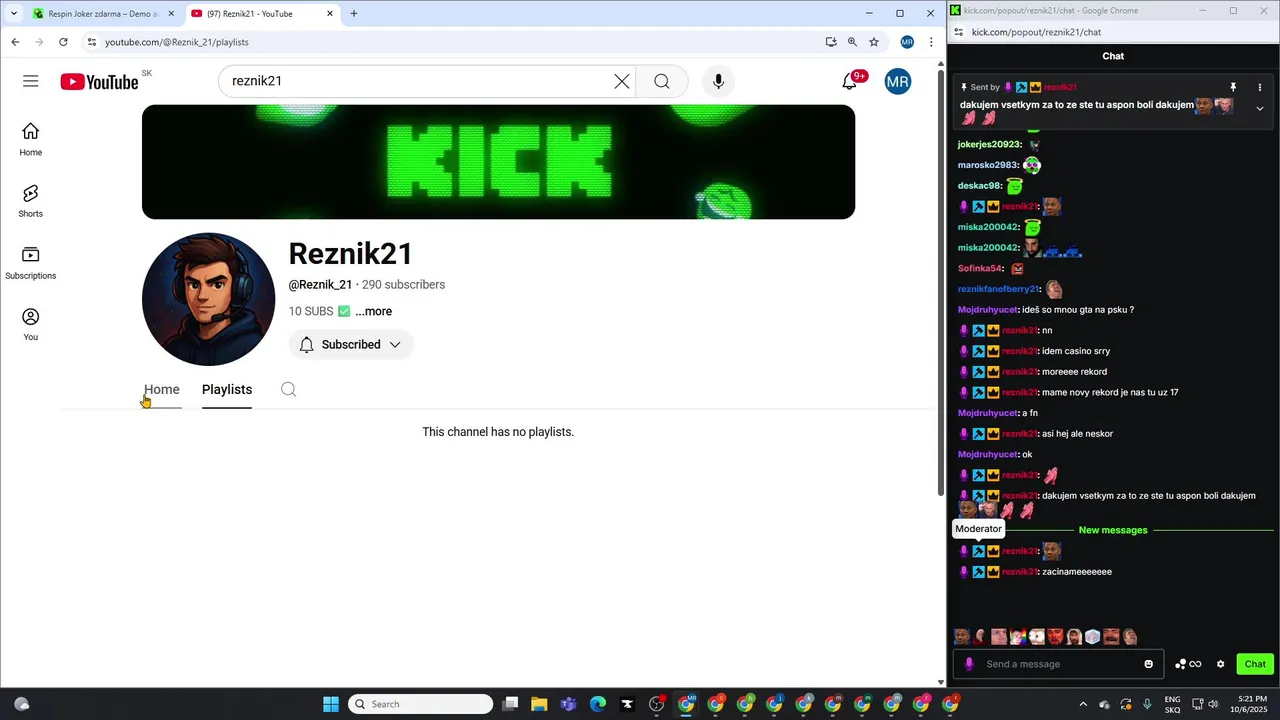Click the YouTube logo
This screenshot has height=720, width=1280.
click(x=99, y=82)
